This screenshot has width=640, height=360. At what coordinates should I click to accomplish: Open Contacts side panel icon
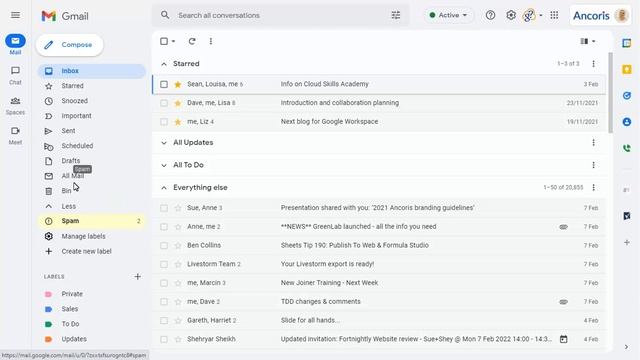coord(627,122)
